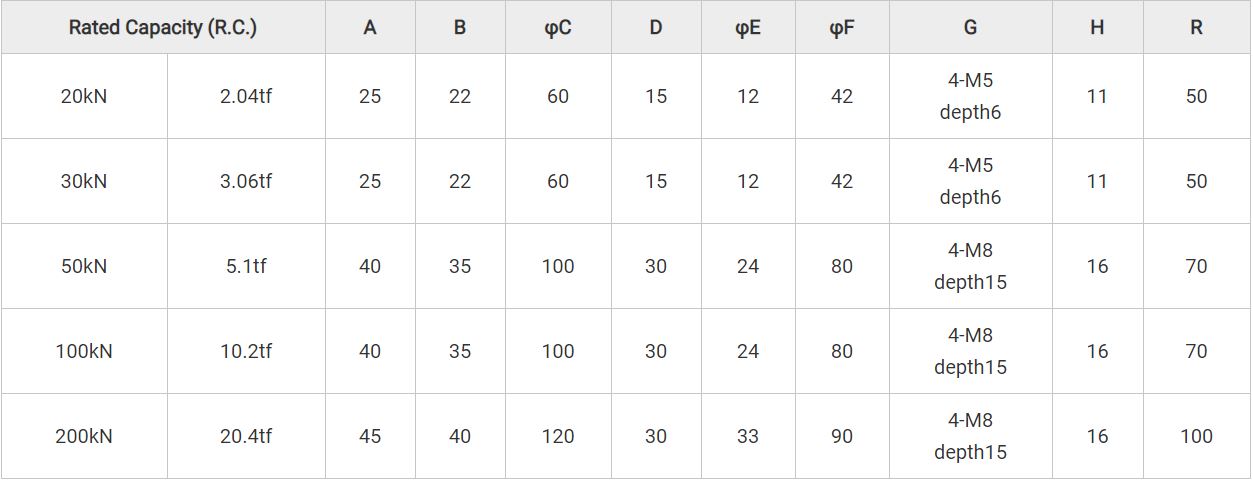
Task: Select the 3.06tf cell
Action: pos(246,182)
